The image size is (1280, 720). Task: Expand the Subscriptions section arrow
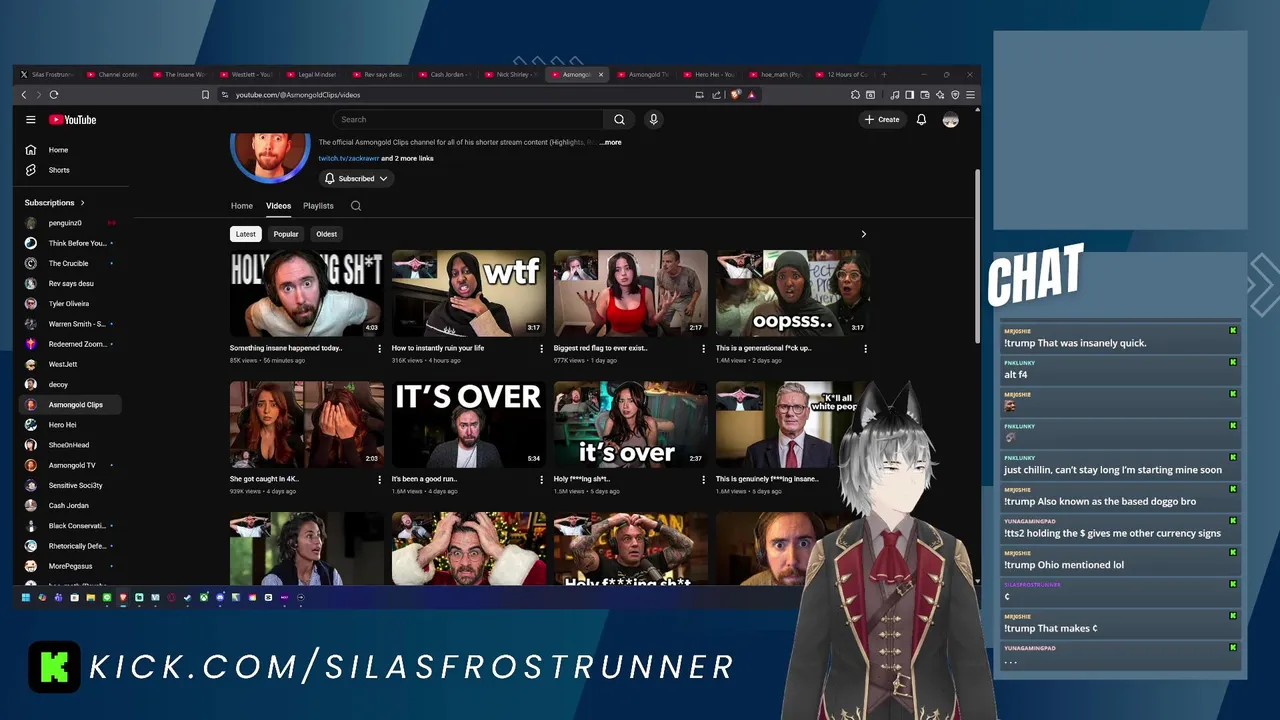coord(82,203)
